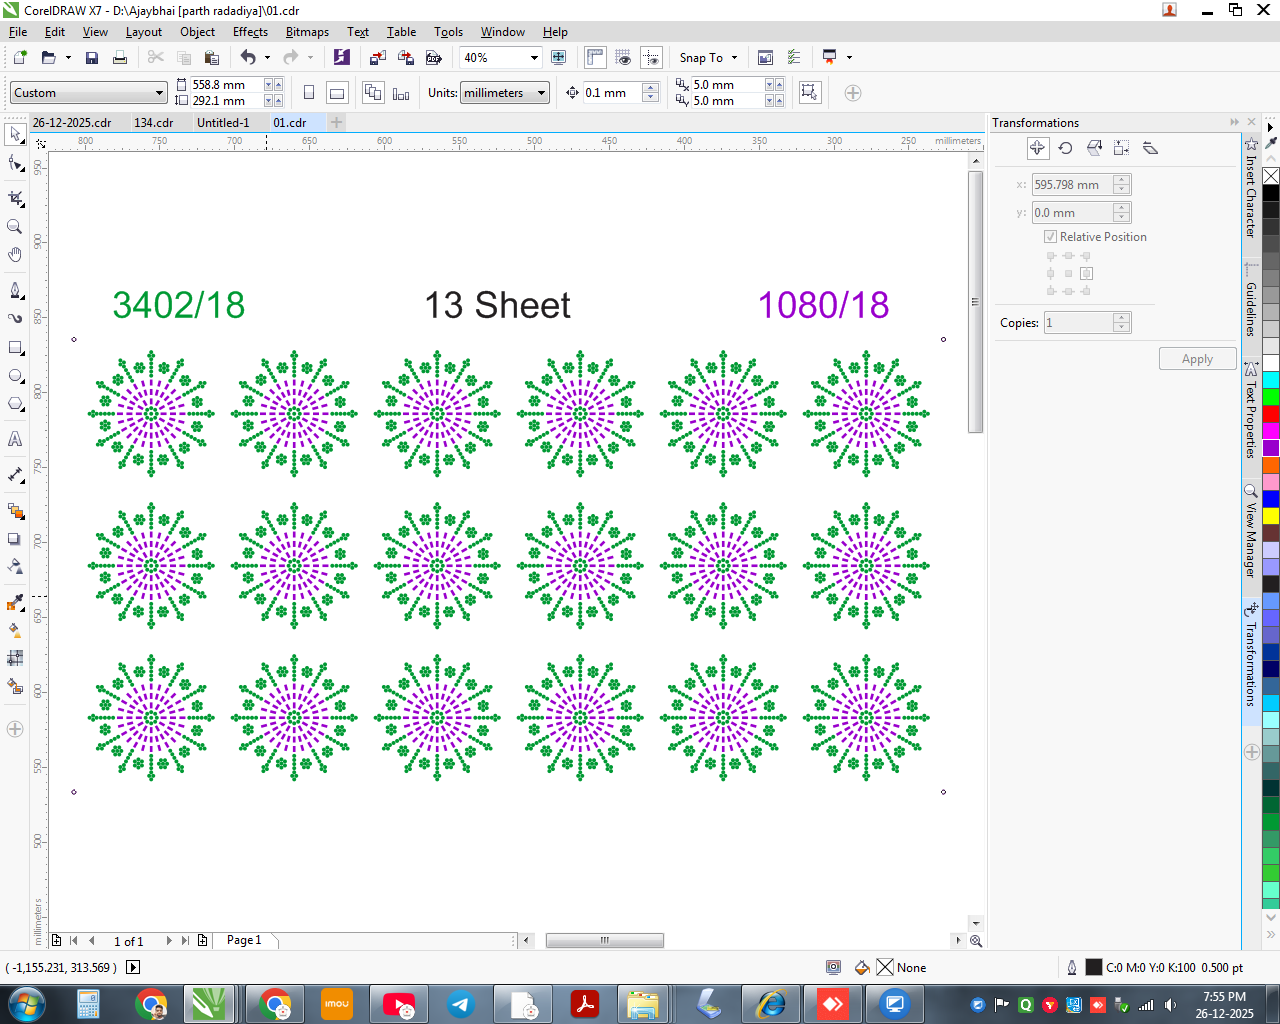Screen dimensions: 1280x1024
Task: Click the Page 1 tab
Action: click(243, 940)
